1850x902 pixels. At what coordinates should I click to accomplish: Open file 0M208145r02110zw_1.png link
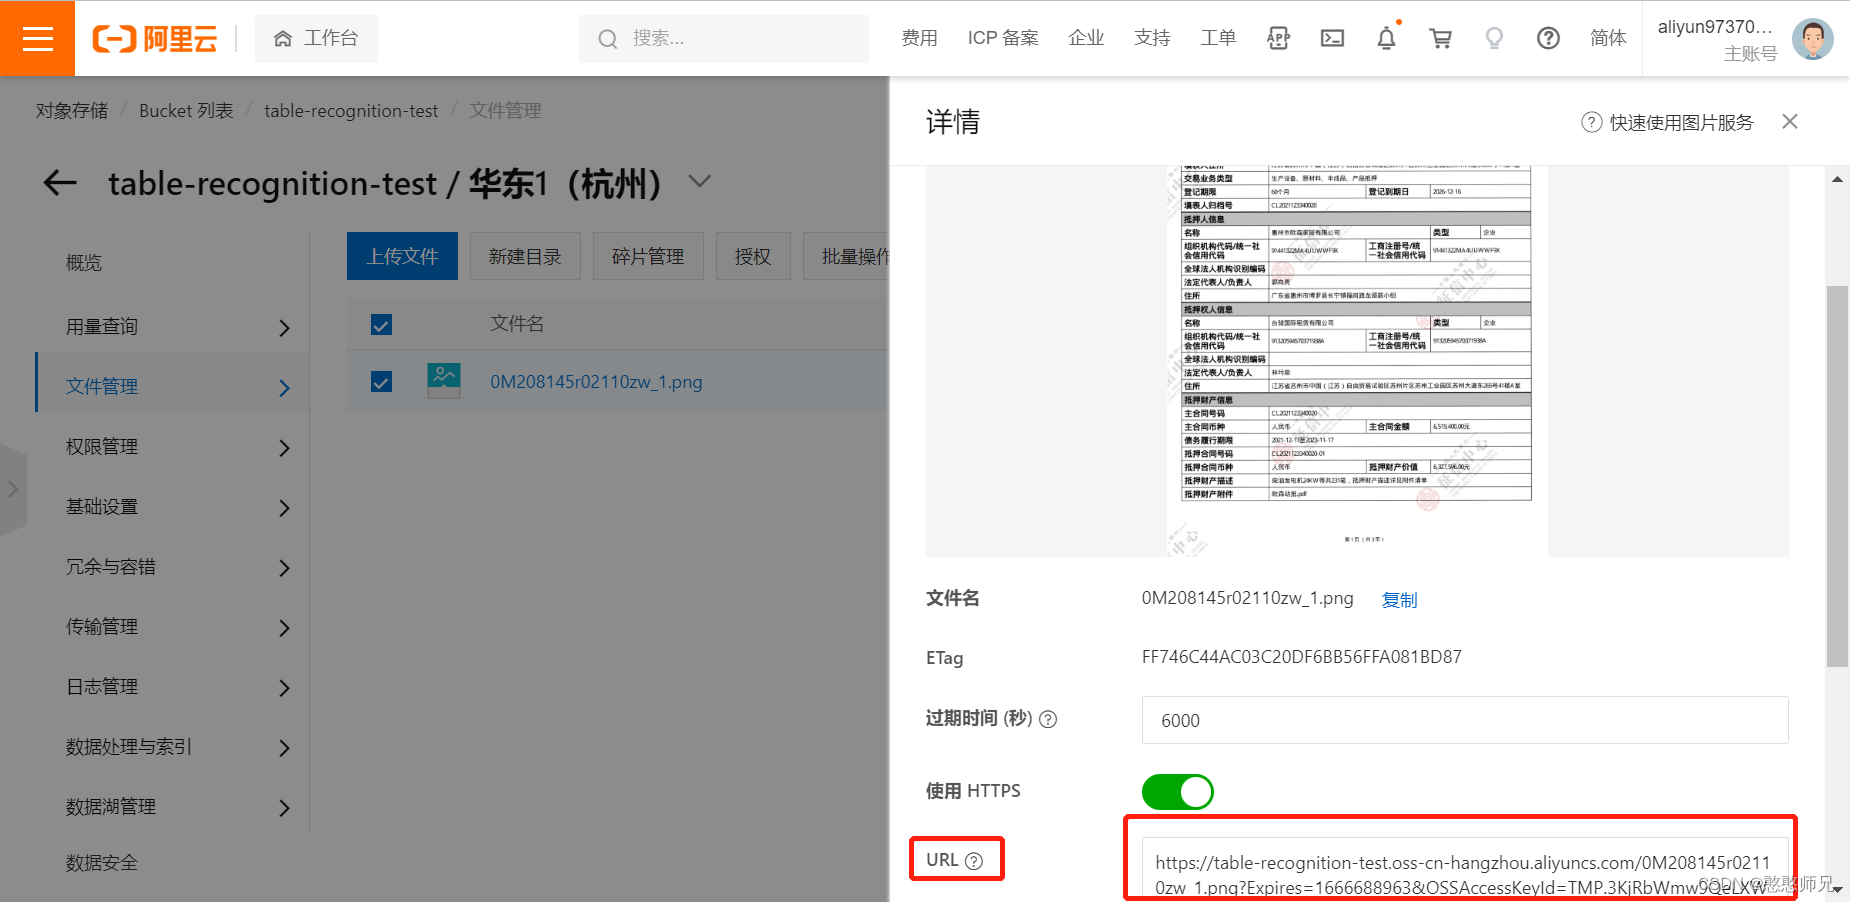pyautogui.click(x=596, y=382)
